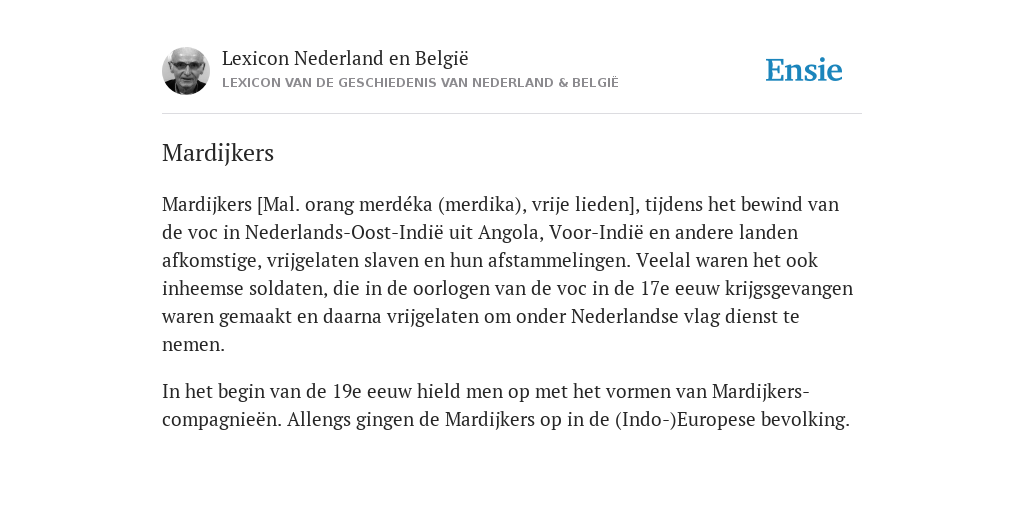Click the word "nemen." ending the first paragraph
1024x512 pixels.
(193, 345)
